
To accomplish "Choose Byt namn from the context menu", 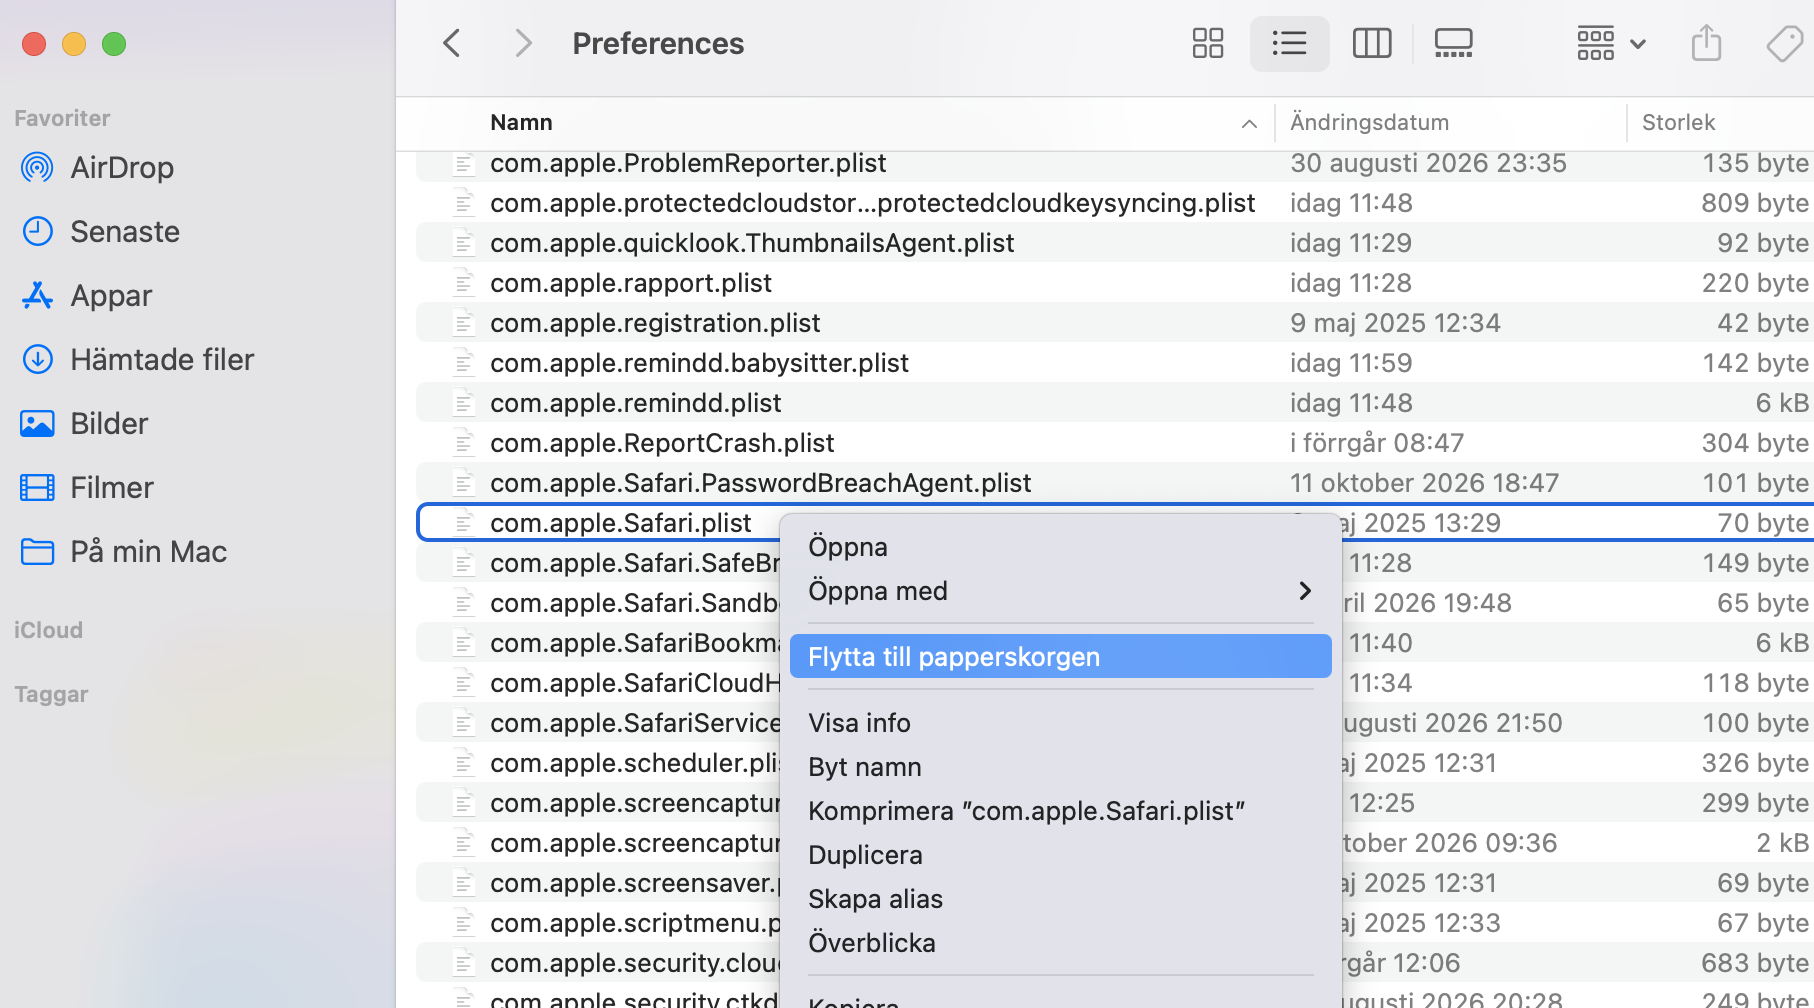I will (1060, 767).
